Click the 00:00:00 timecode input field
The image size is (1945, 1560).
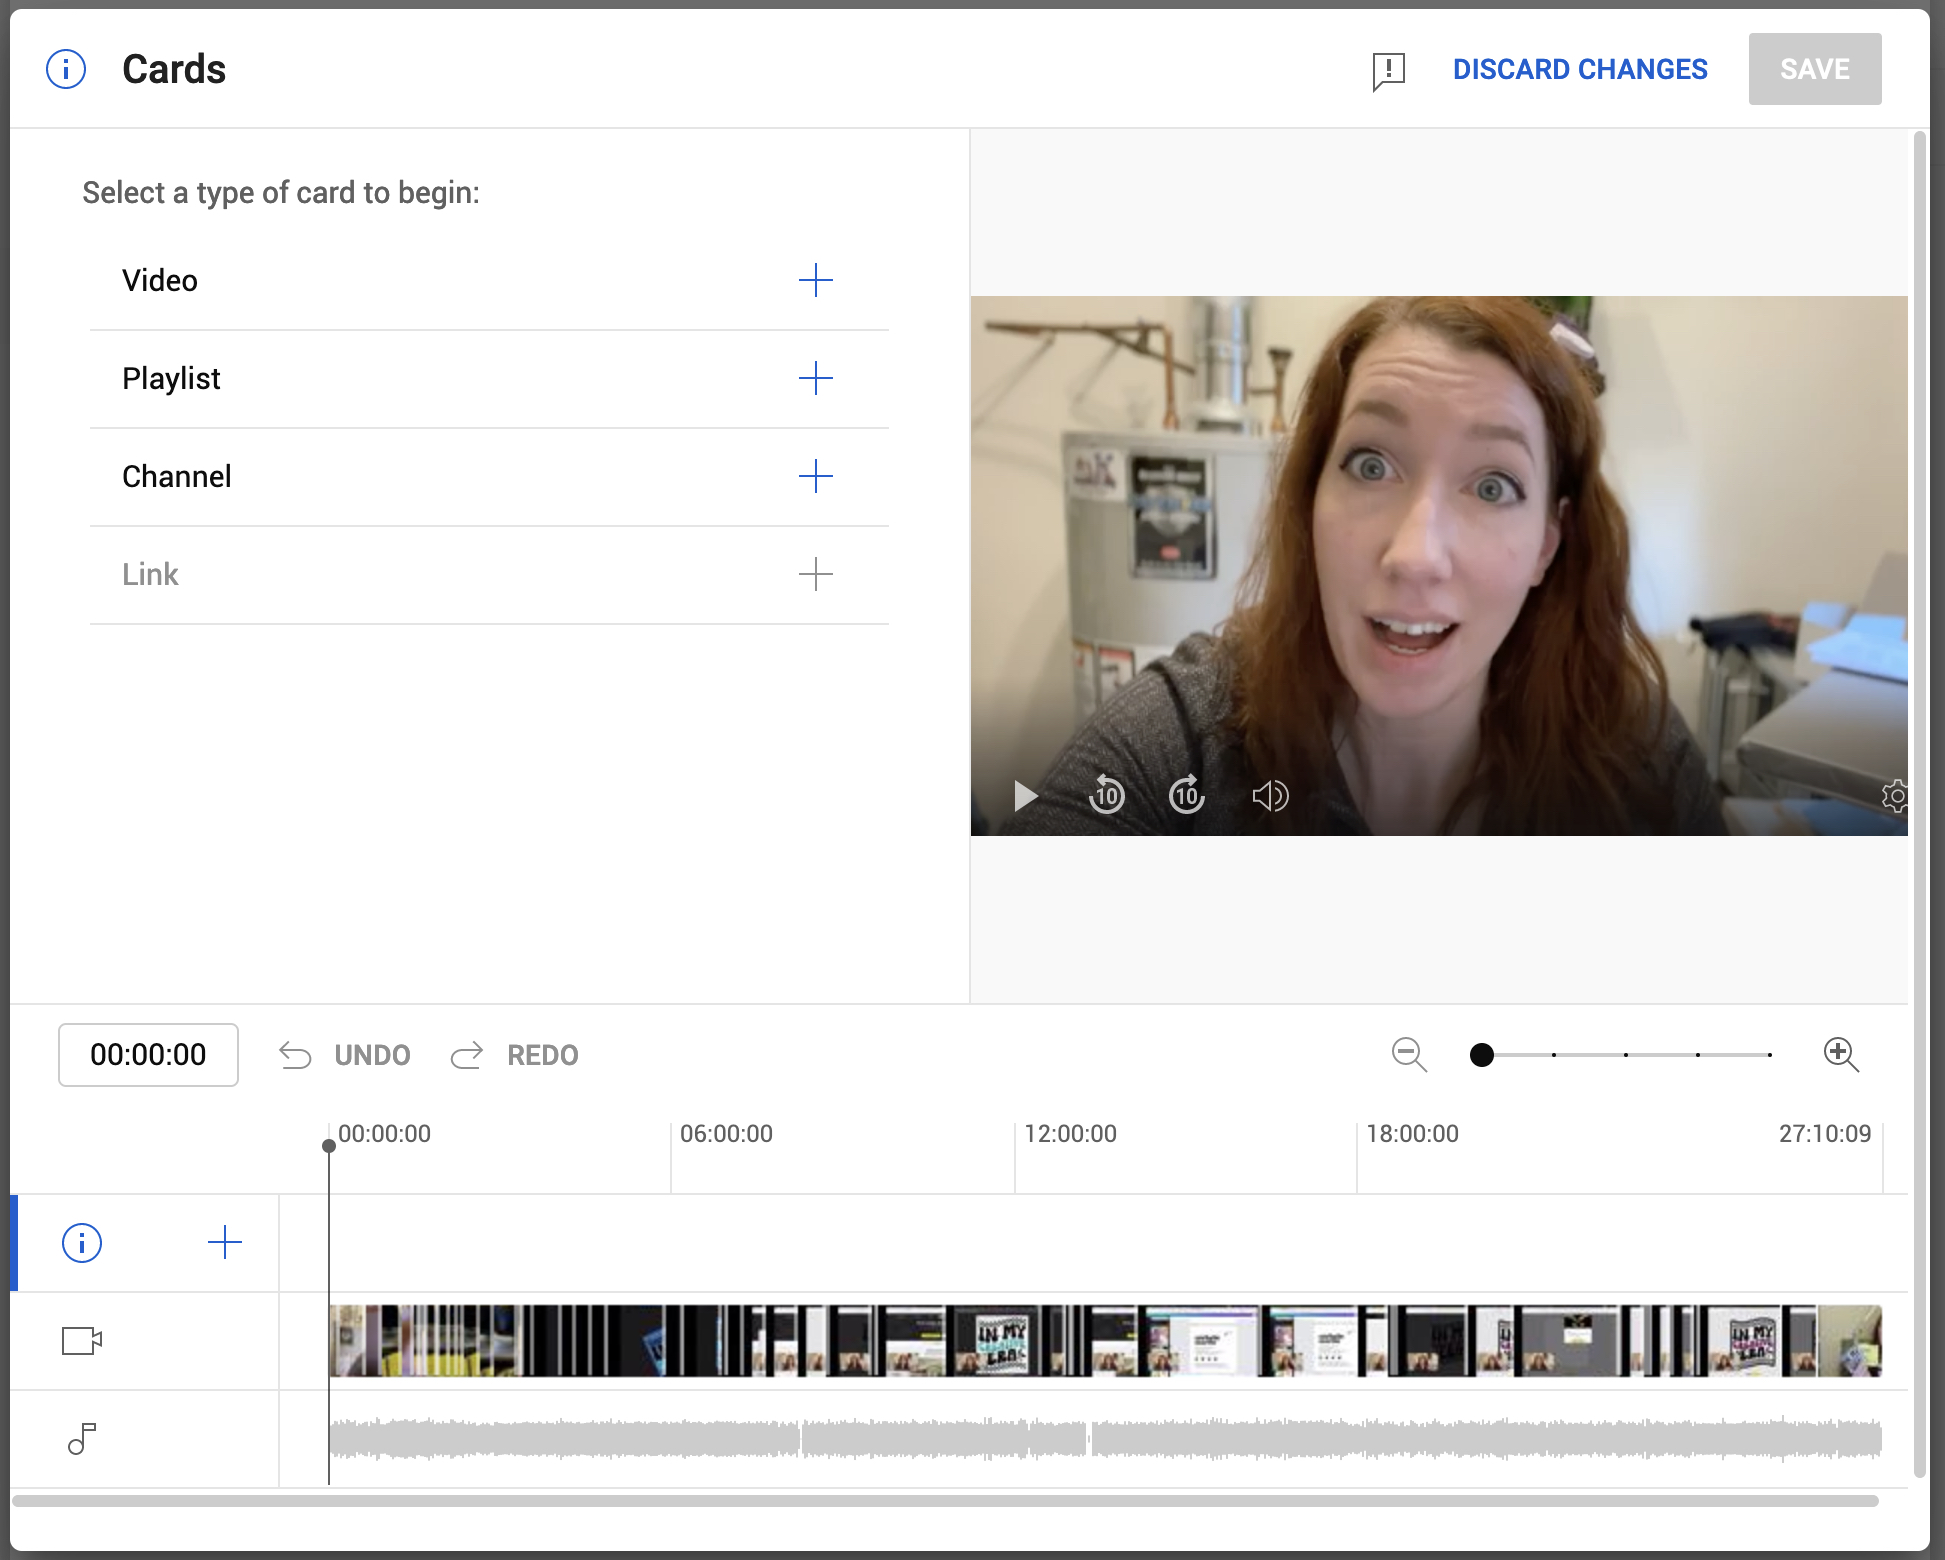[148, 1055]
